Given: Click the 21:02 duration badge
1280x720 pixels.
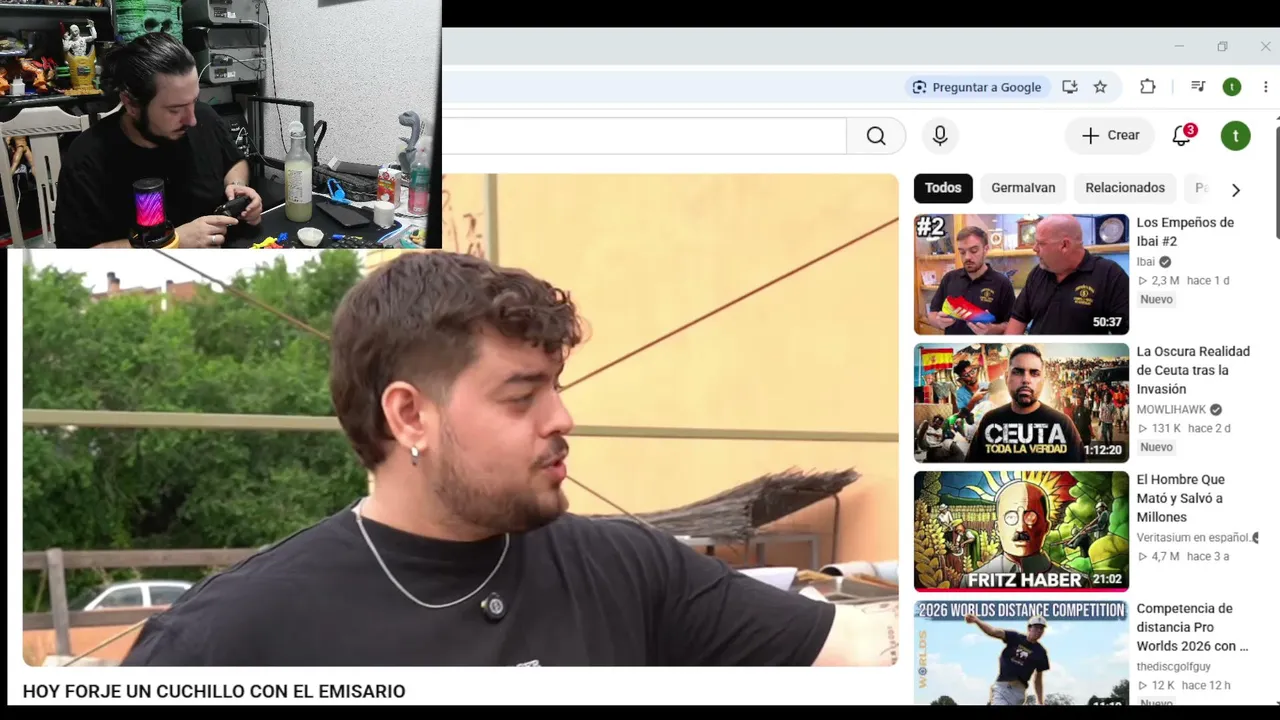Looking at the screenshot, I should point(1107,579).
